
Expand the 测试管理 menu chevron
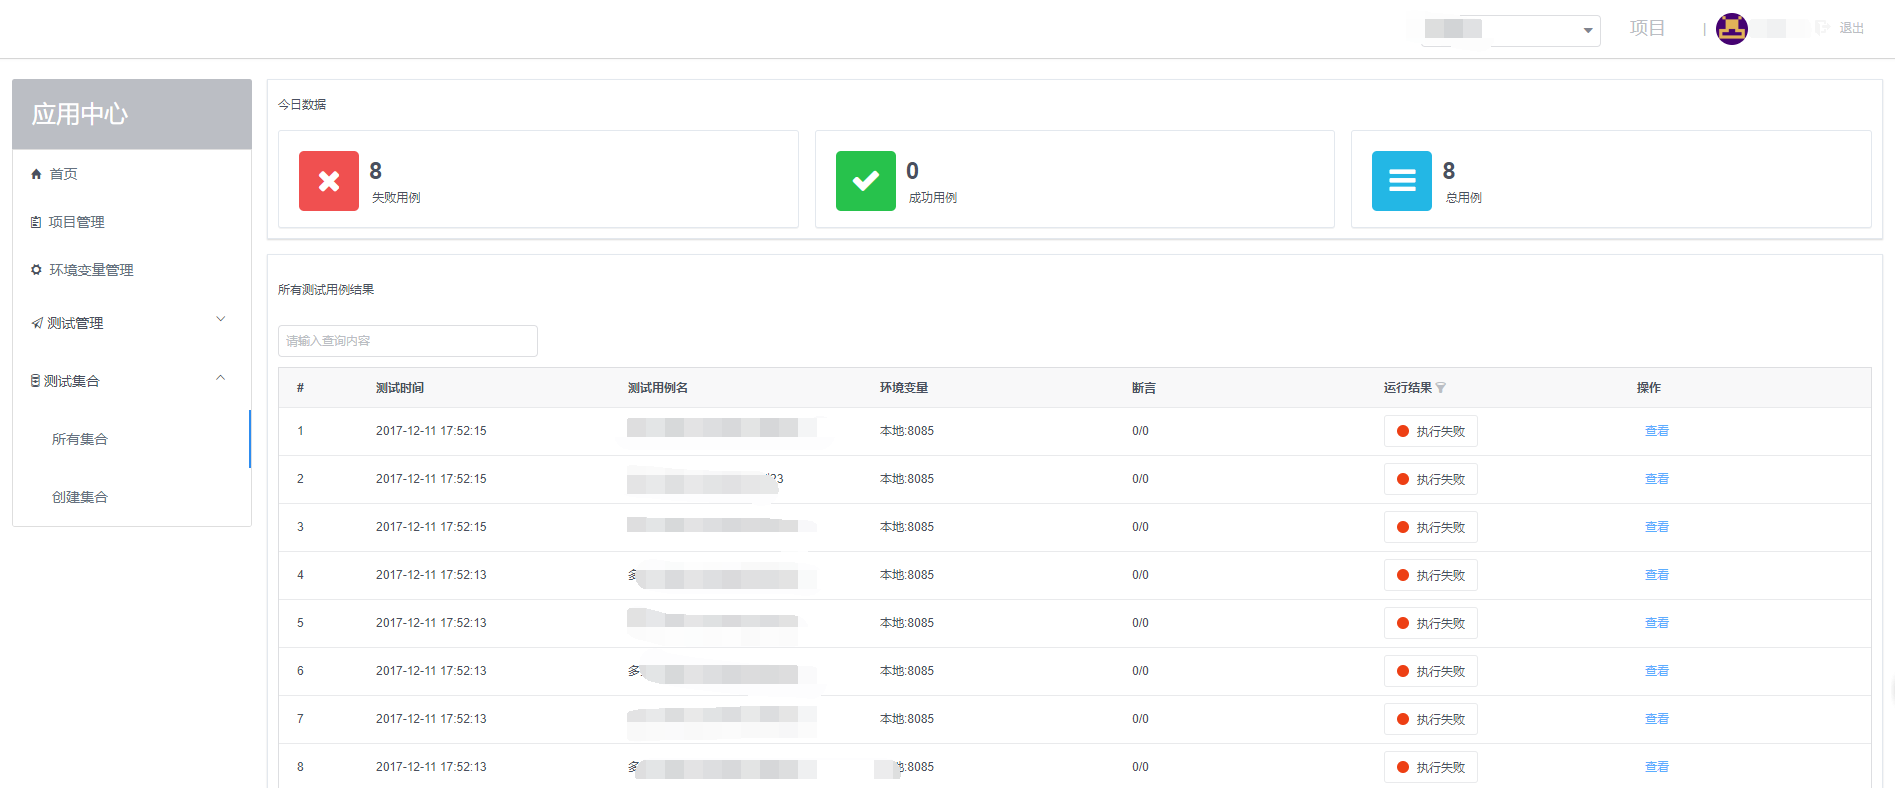[221, 320]
